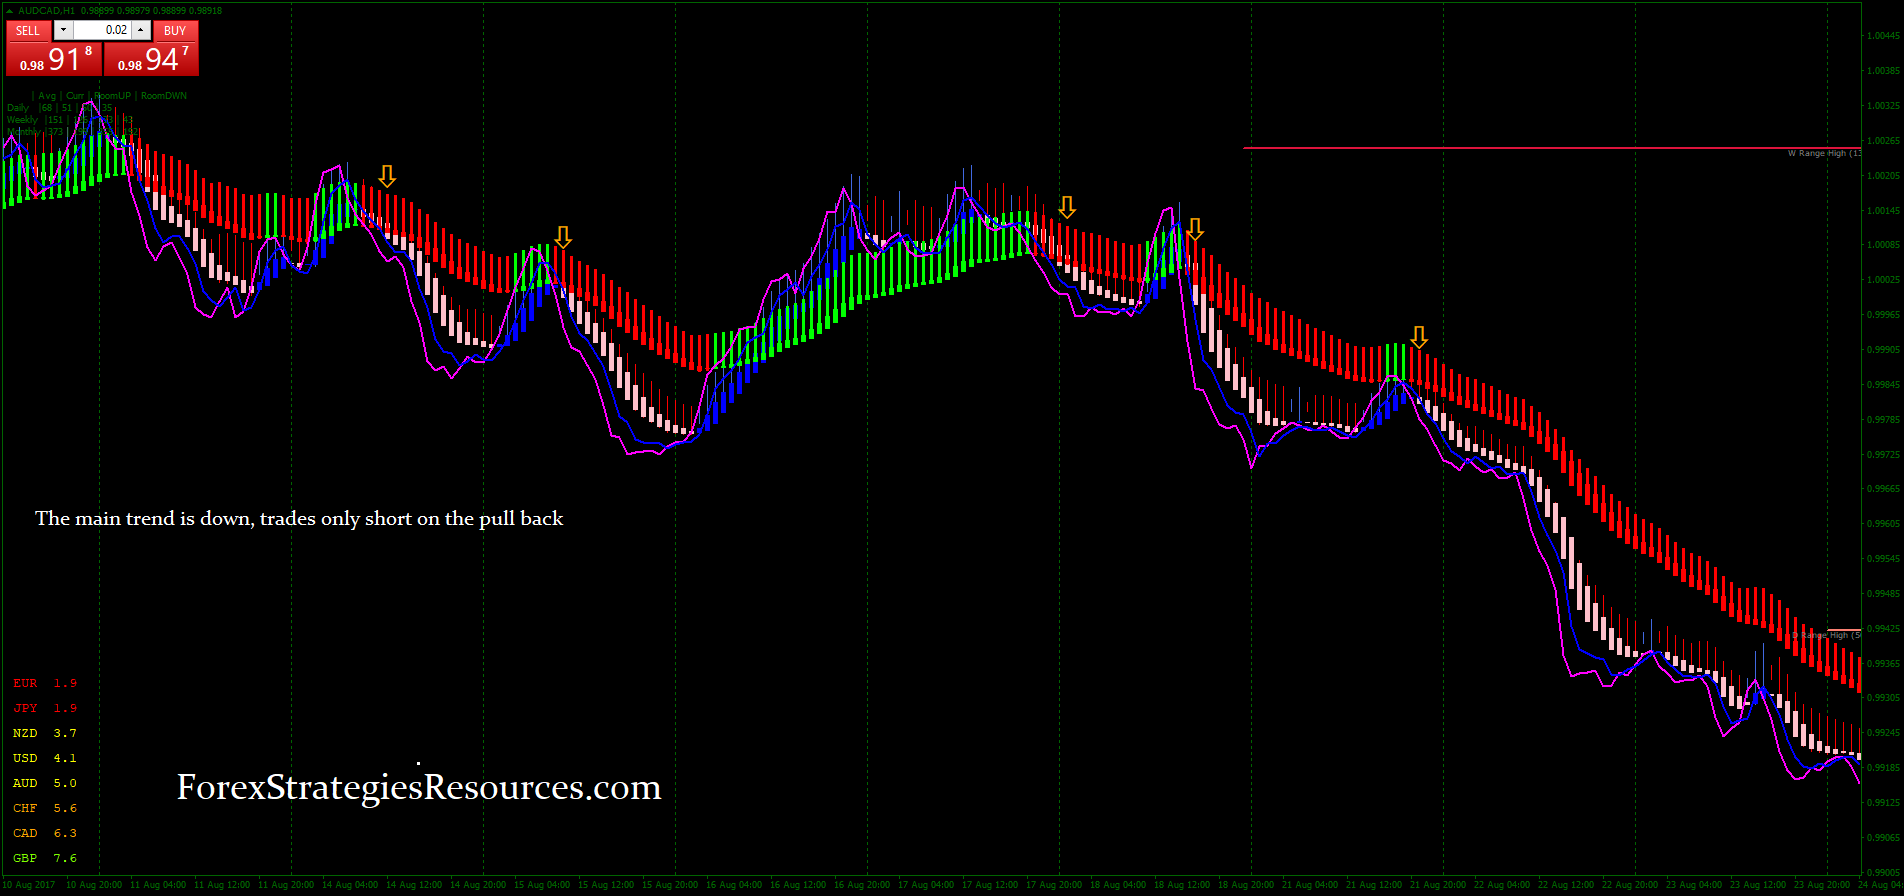Click price 0.99545 on the scale
1904x896 pixels.
pos(1883,559)
